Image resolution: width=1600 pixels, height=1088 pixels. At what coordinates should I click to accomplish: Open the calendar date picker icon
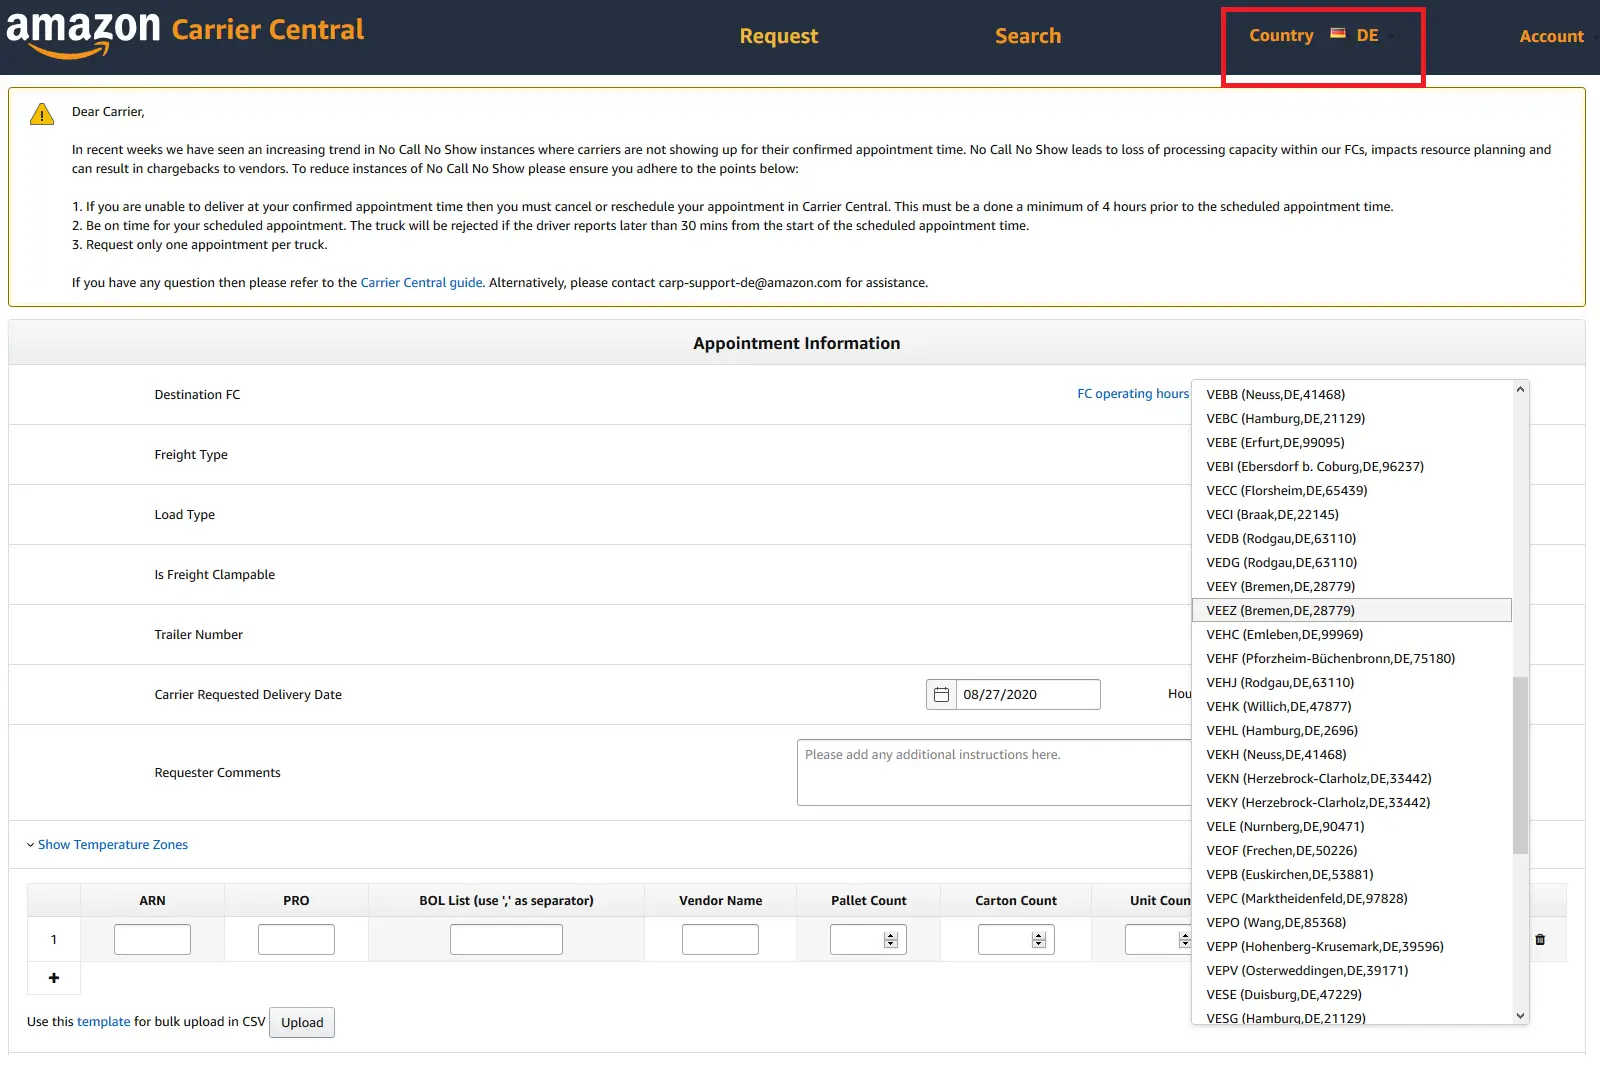pyautogui.click(x=941, y=694)
